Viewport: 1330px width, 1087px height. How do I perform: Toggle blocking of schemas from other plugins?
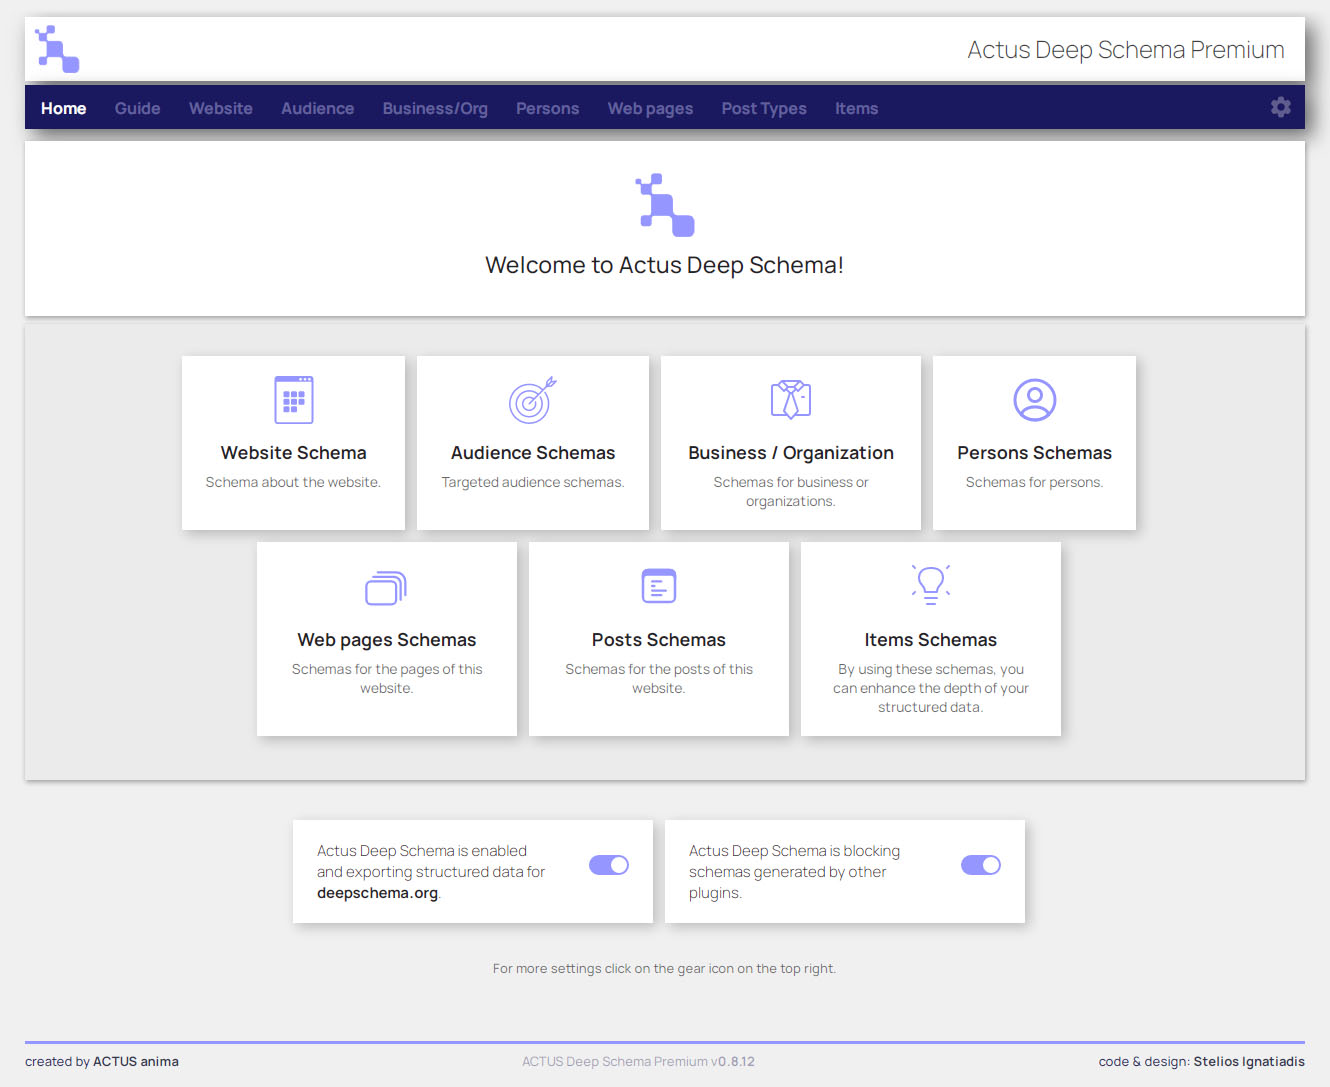coord(981,864)
